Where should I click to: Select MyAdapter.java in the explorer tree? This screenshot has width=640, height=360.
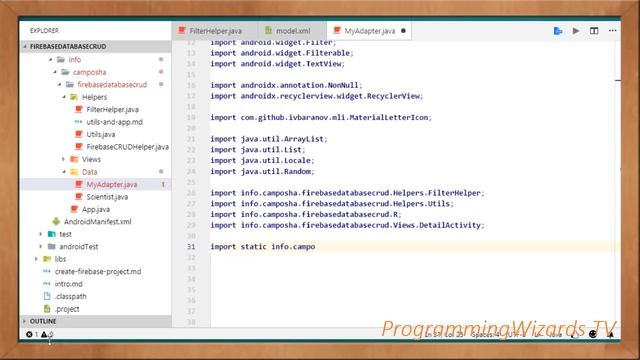[96, 184]
